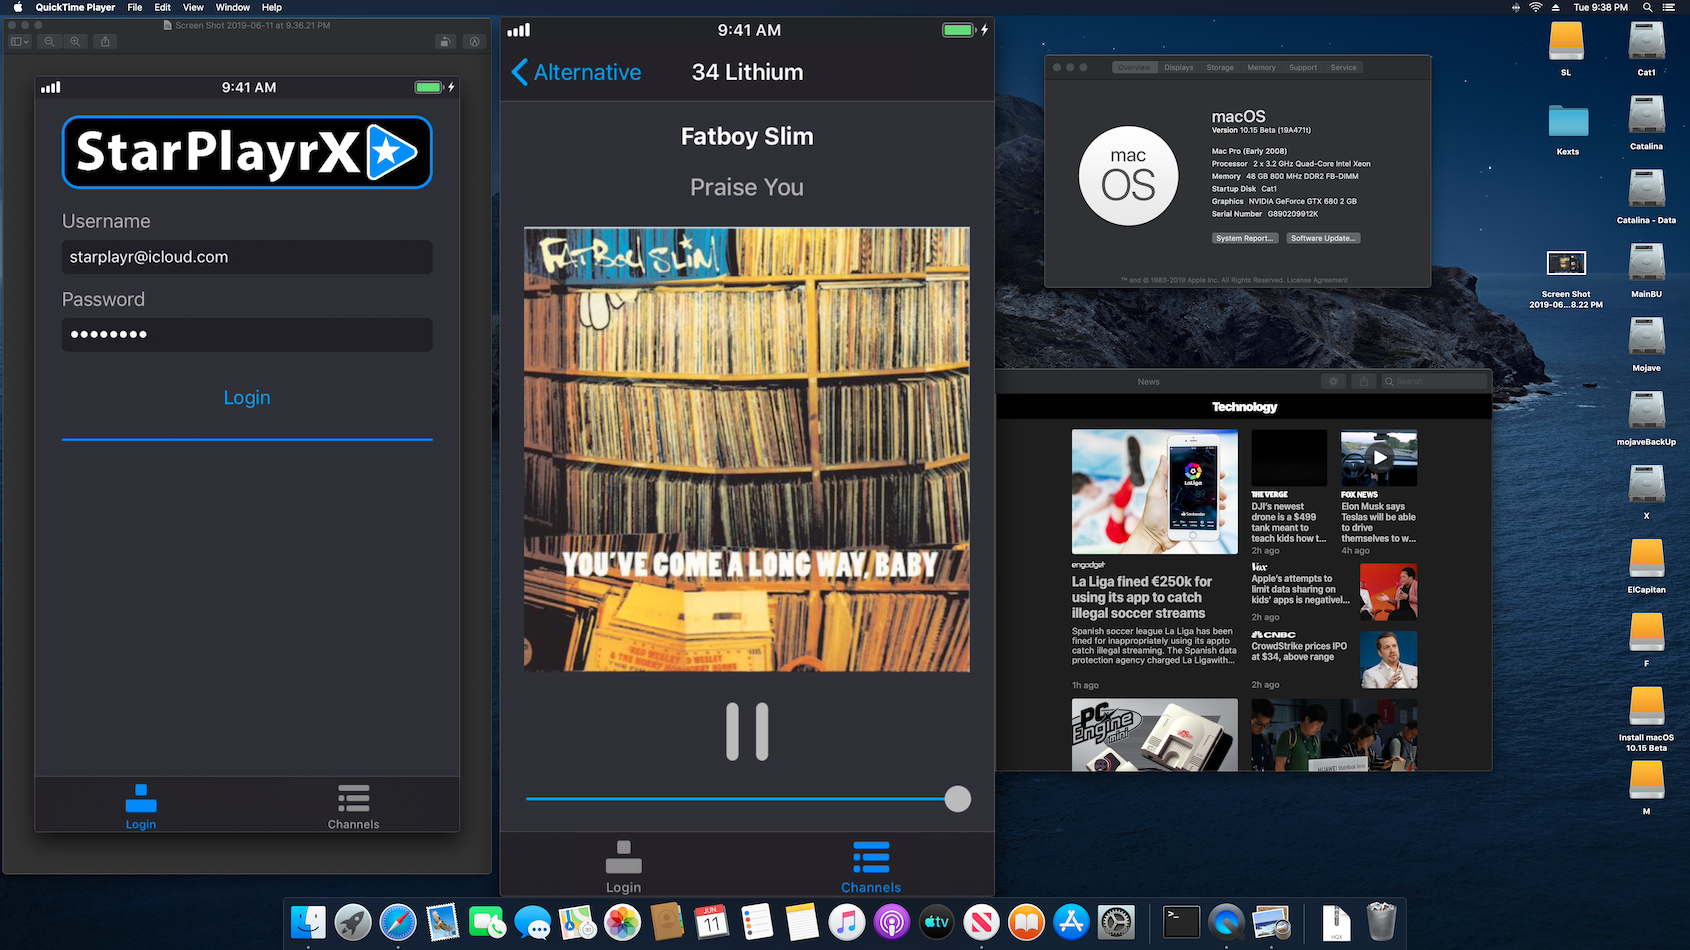The height and width of the screenshot is (950, 1690).
Task: Launch Safari from the Dock
Action: pos(398,922)
